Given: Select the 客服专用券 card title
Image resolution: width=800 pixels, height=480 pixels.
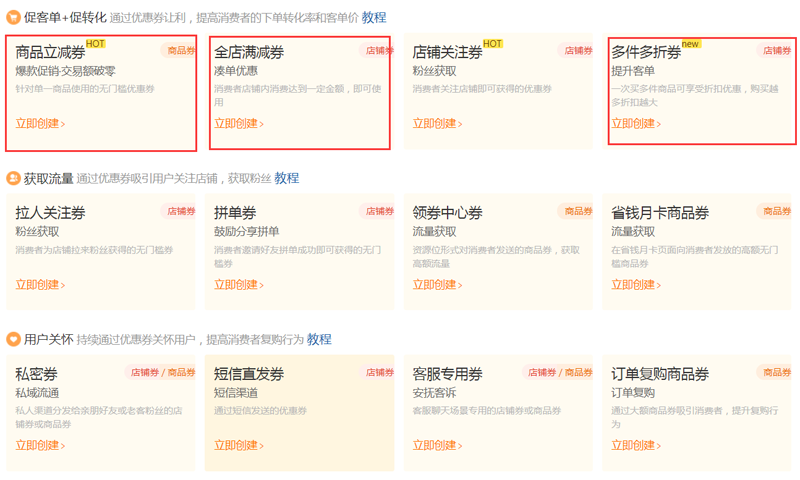Looking at the screenshot, I should point(447,374).
